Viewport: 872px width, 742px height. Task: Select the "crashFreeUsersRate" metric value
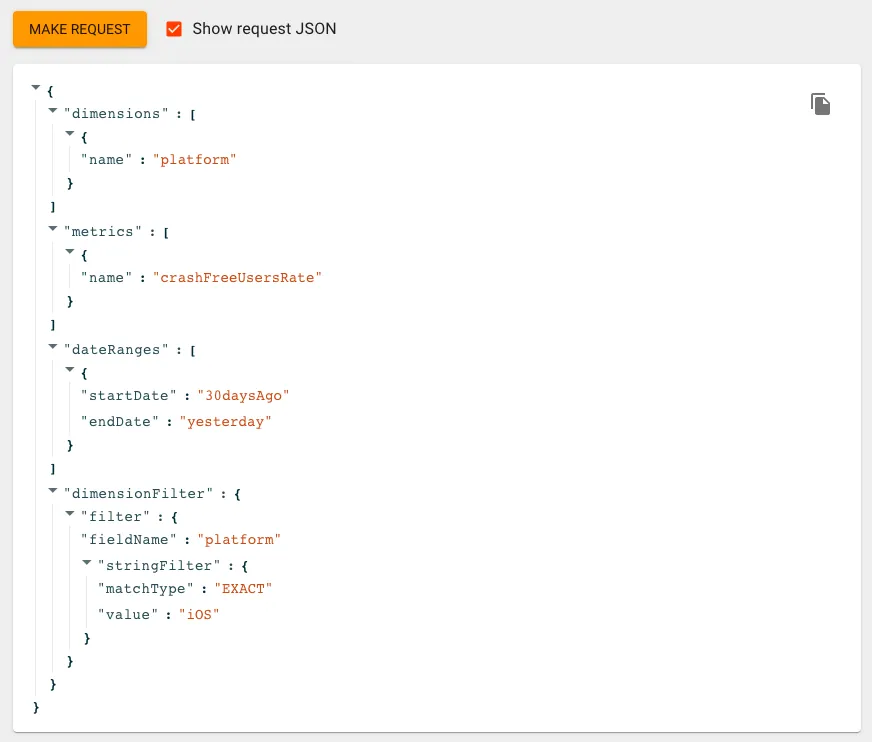click(237, 278)
